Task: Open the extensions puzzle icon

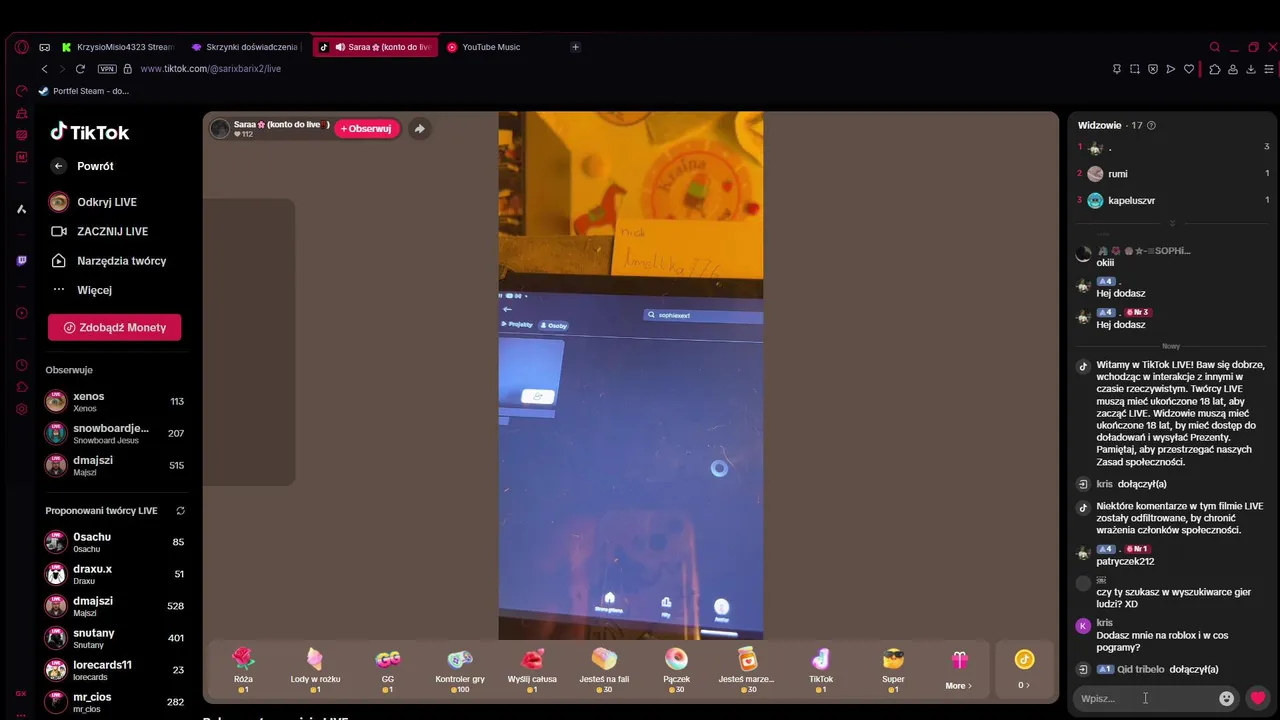Action: [1215, 69]
